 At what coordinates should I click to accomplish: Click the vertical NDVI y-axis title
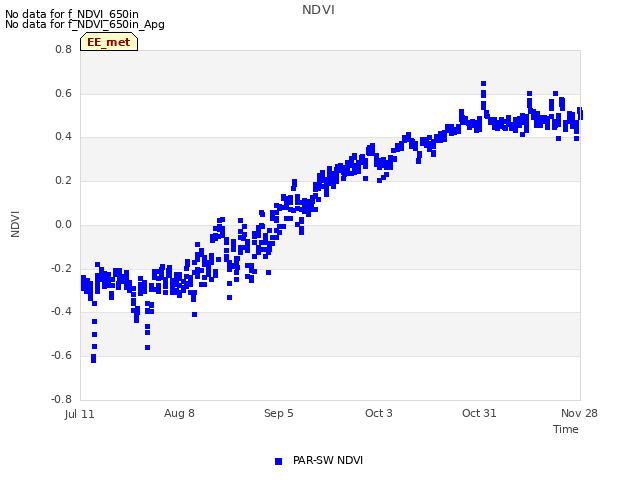(x=15, y=224)
